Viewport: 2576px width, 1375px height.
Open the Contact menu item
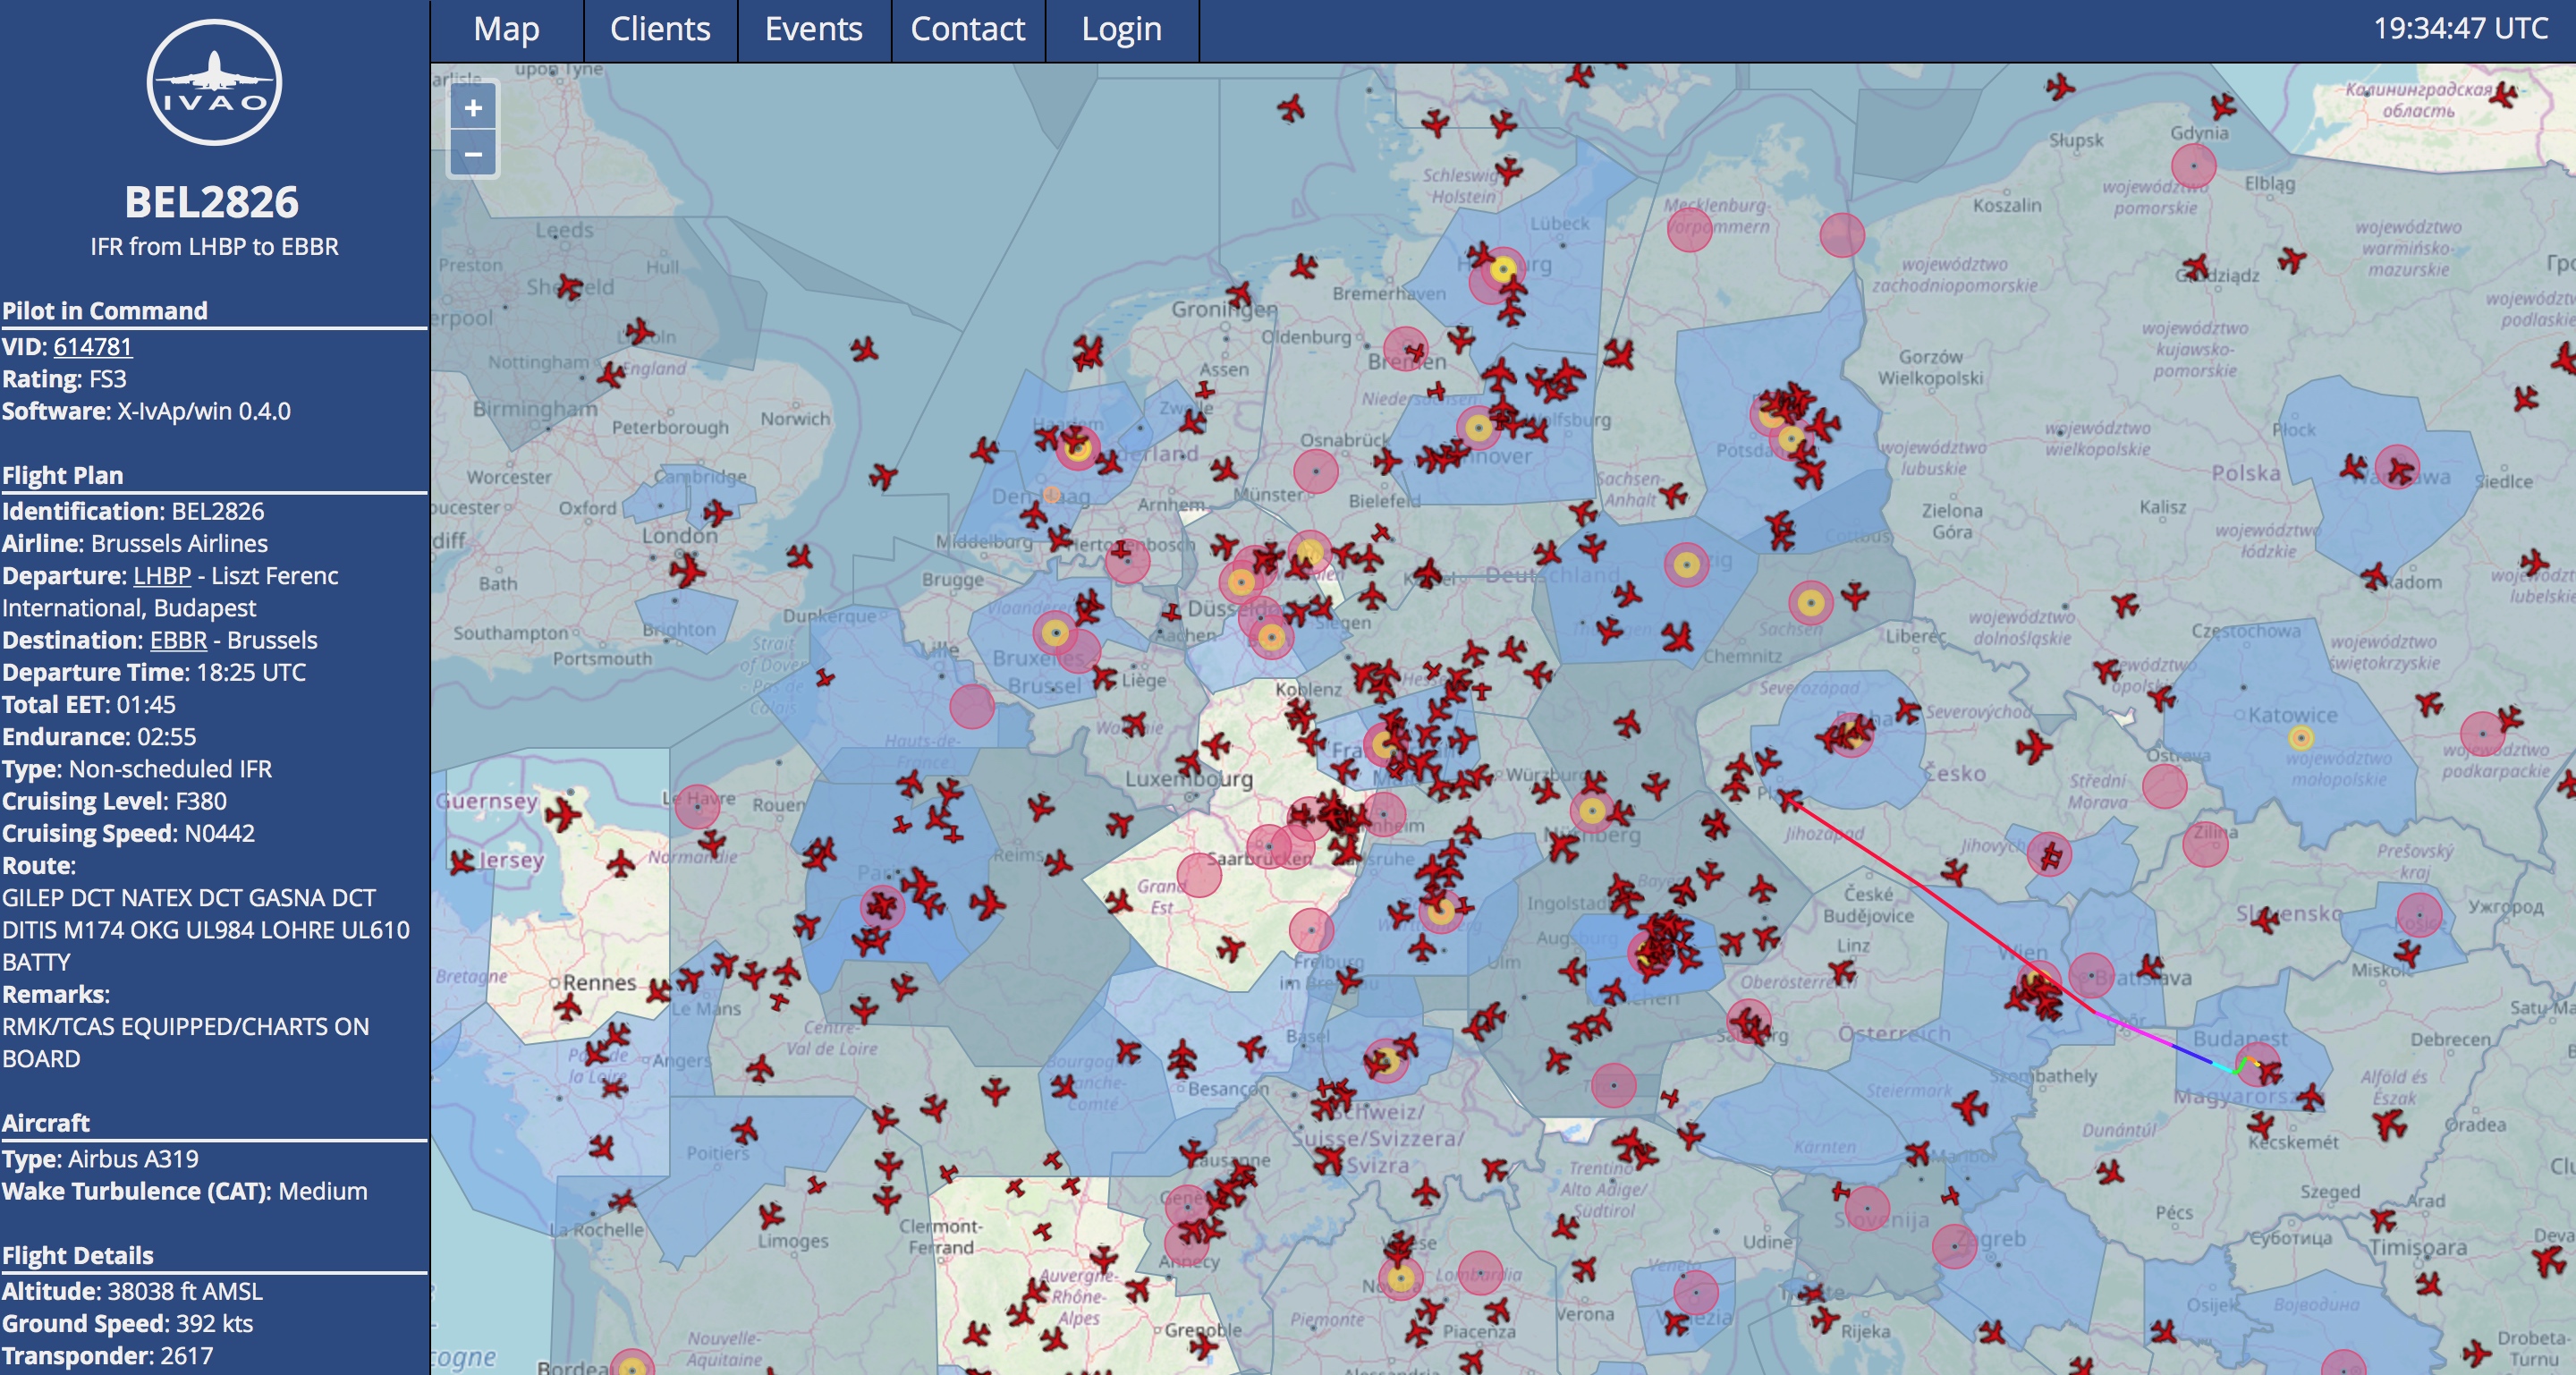967,29
